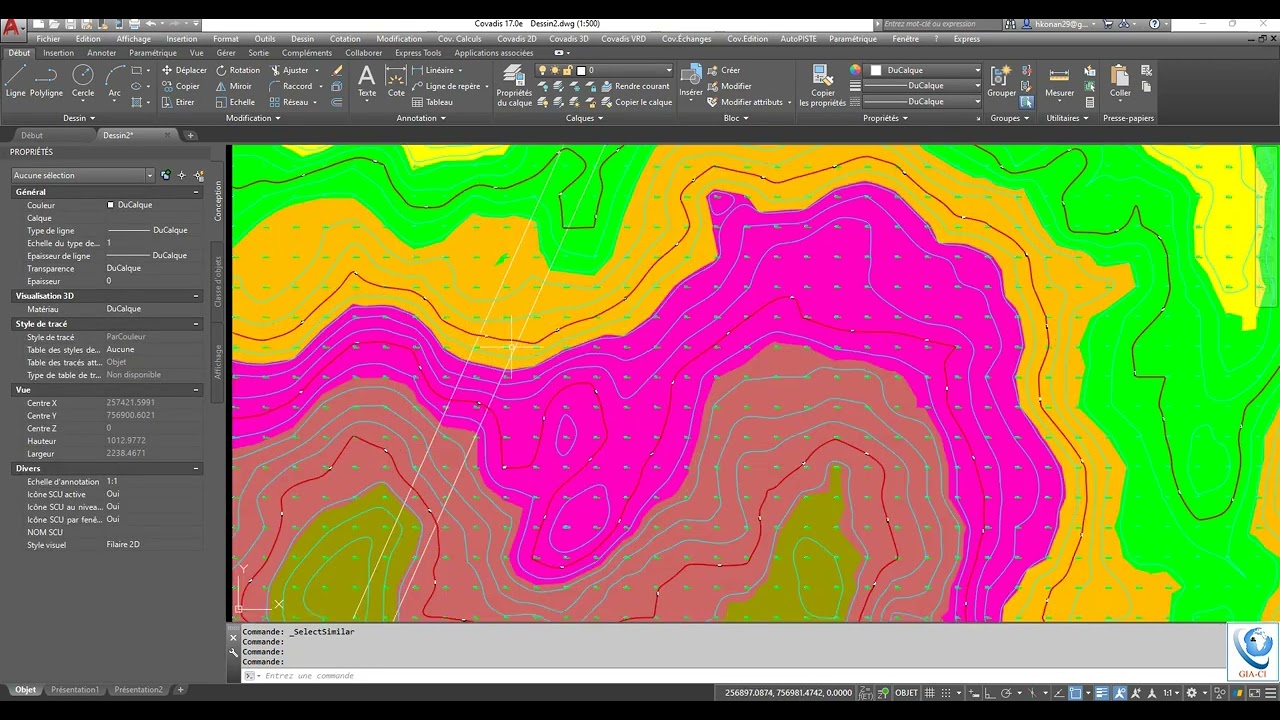The image size is (1280, 720).
Task: Click the Copier tool in Modification panel
Action: pos(180,86)
